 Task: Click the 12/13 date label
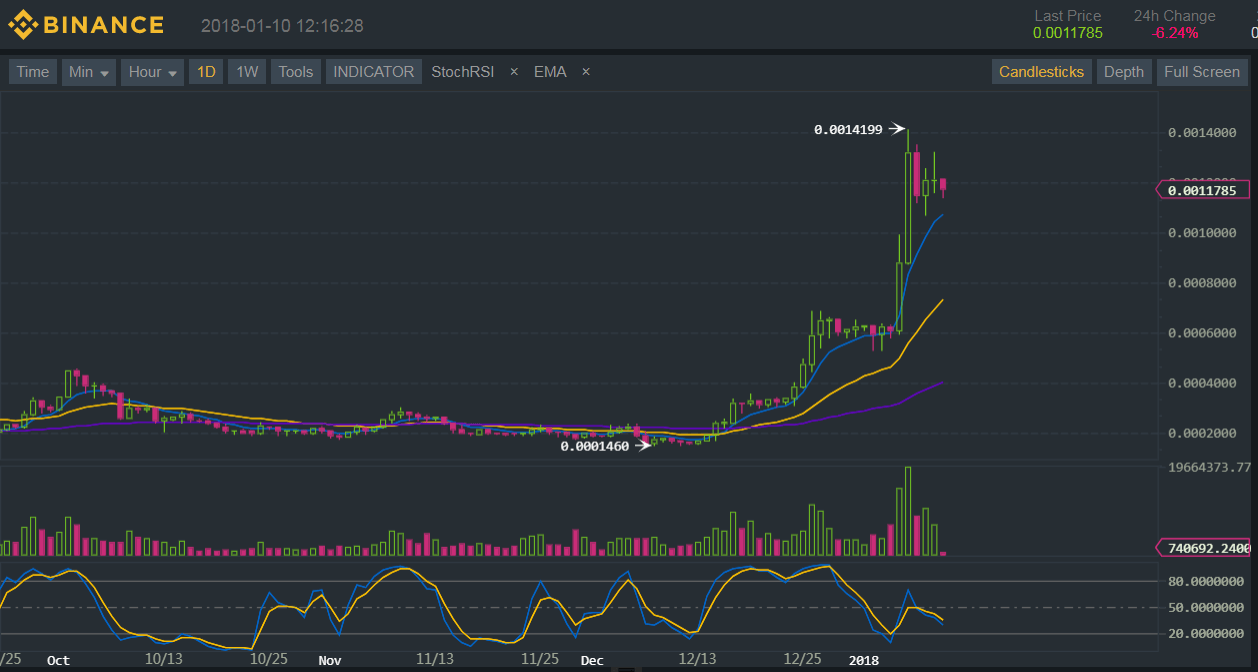pos(697,660)
